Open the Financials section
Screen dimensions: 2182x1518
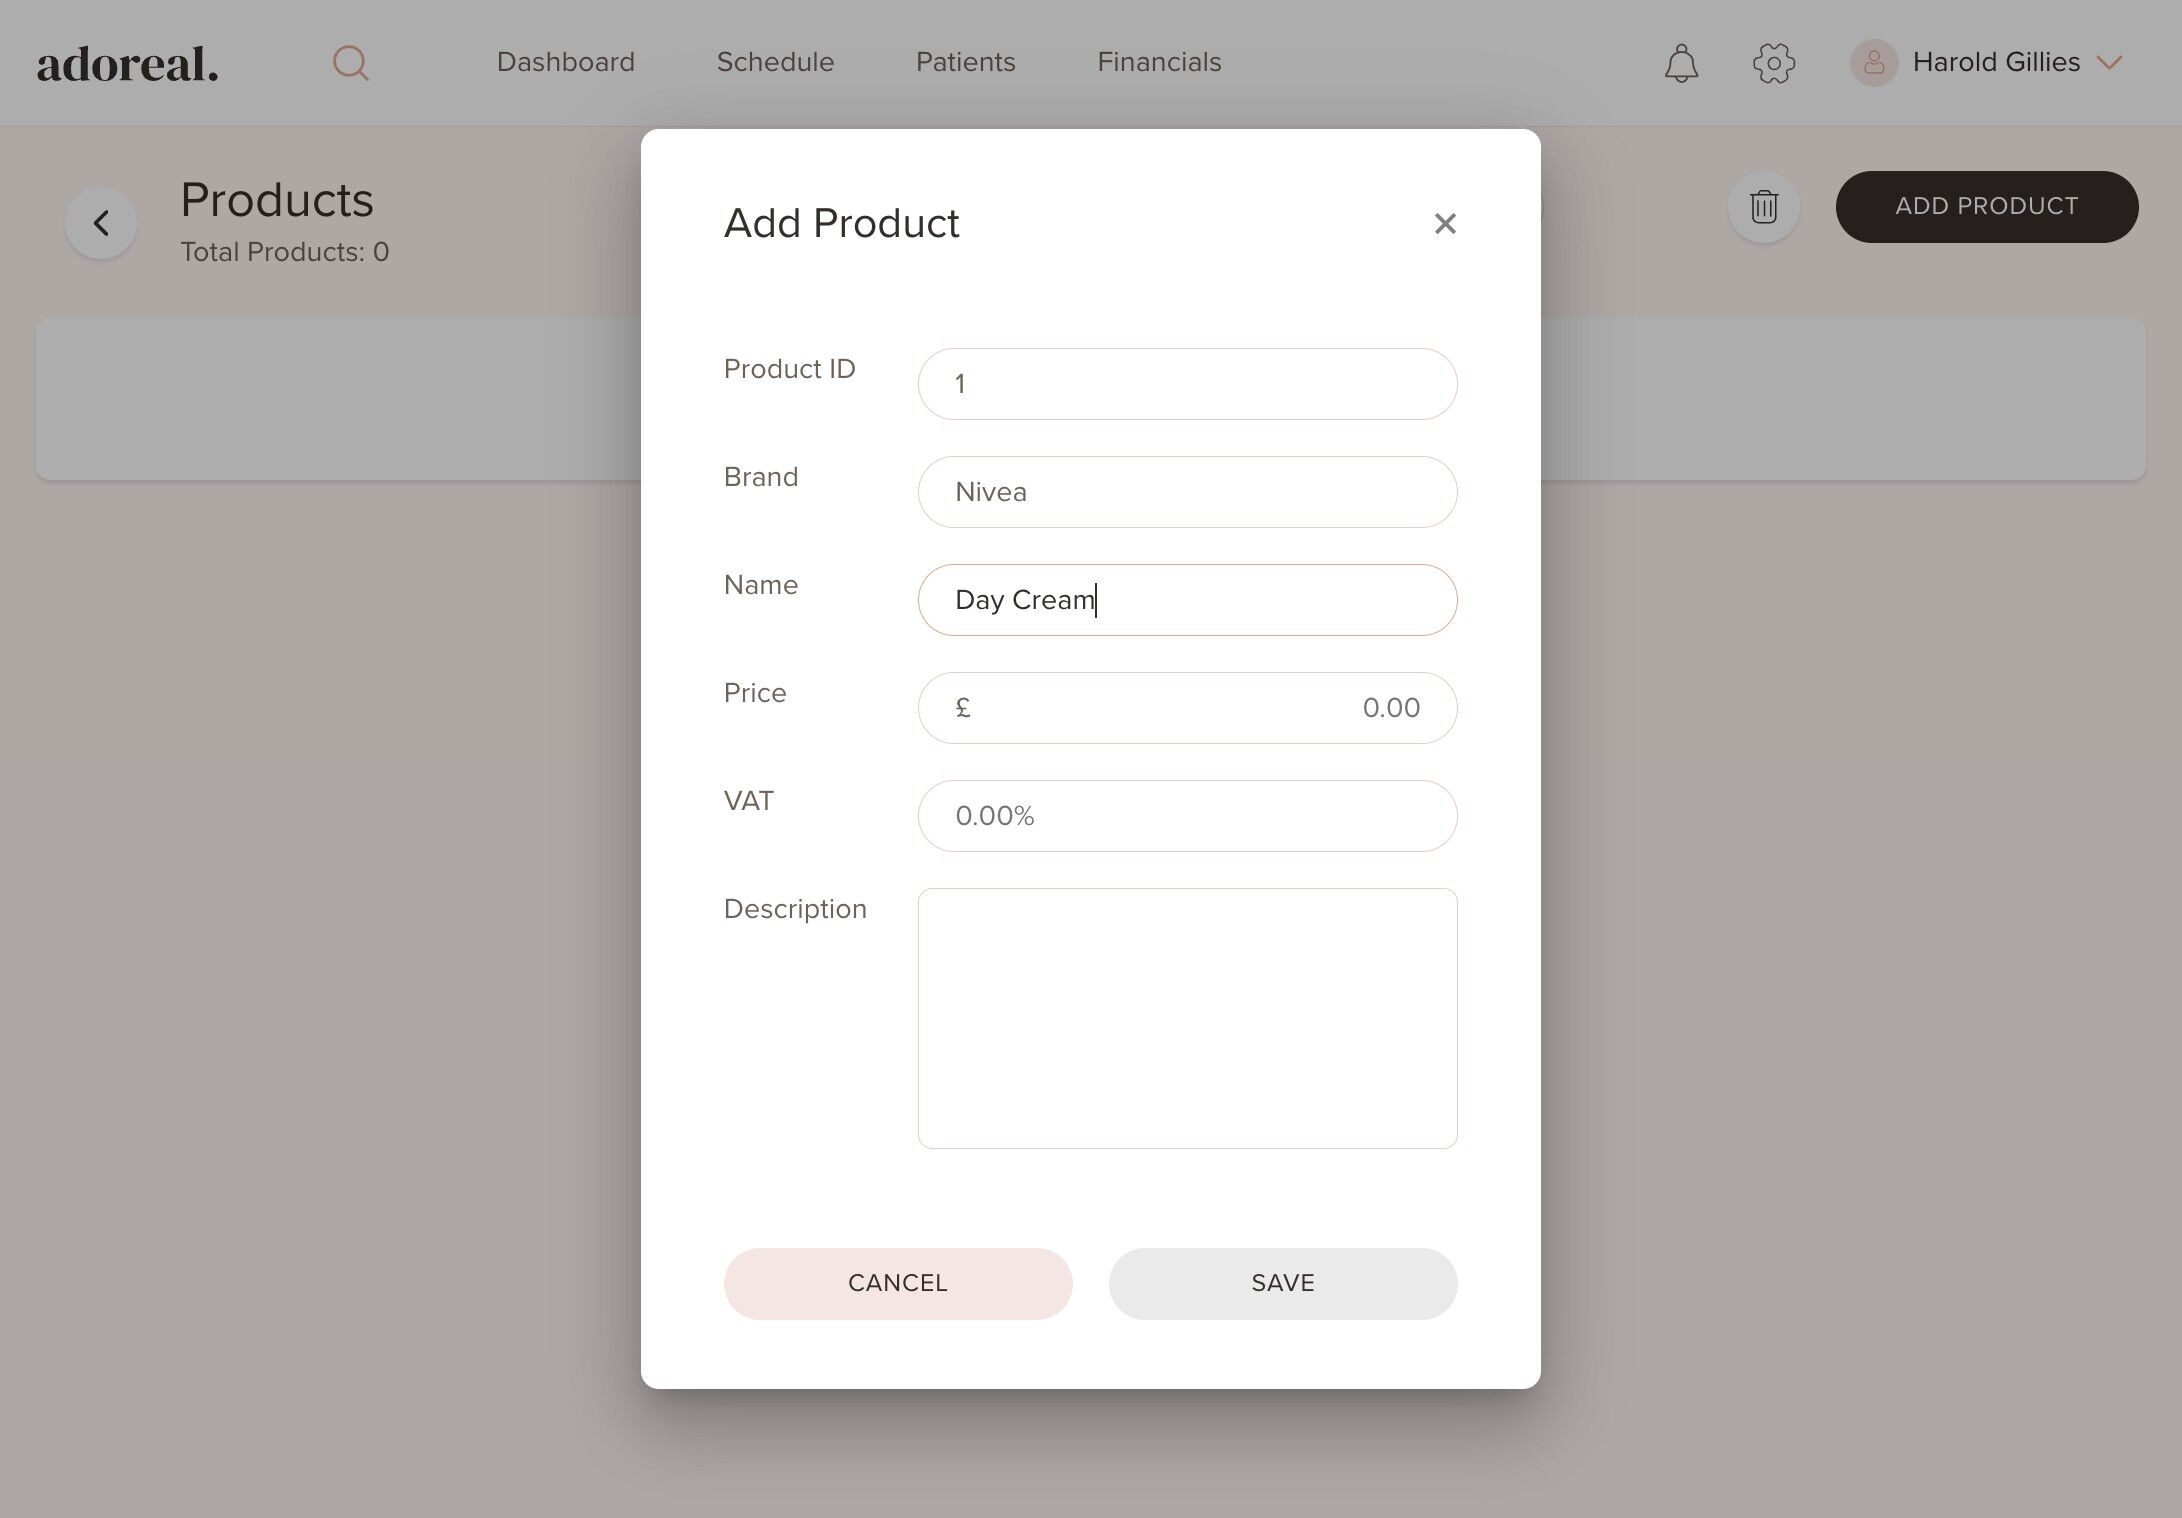[x=1159, y=62]
